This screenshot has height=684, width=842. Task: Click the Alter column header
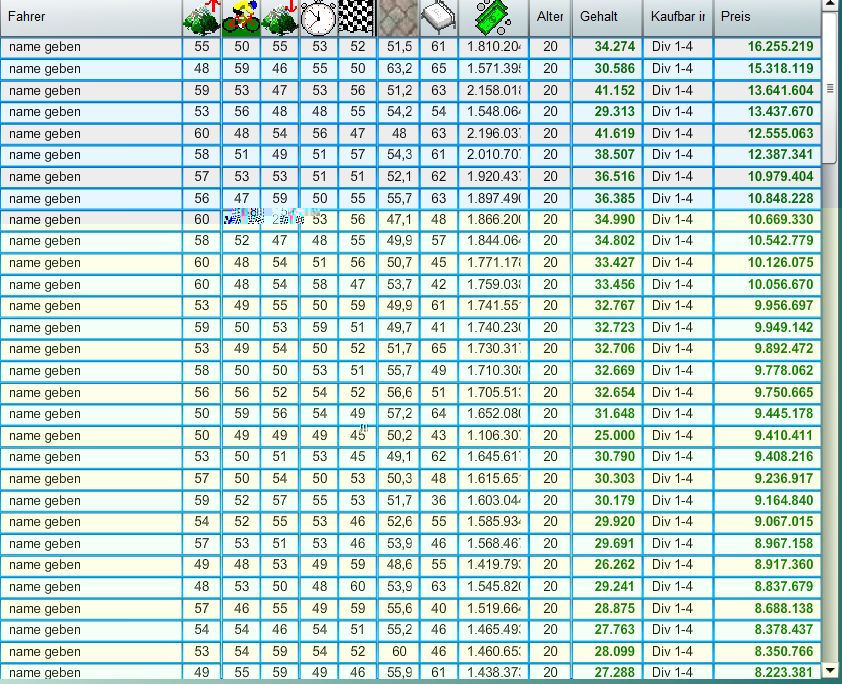tap(550, 17)
